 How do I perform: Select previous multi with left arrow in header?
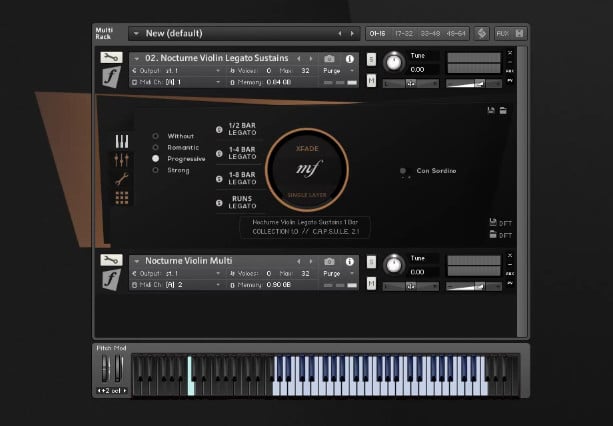click(339, 34)
